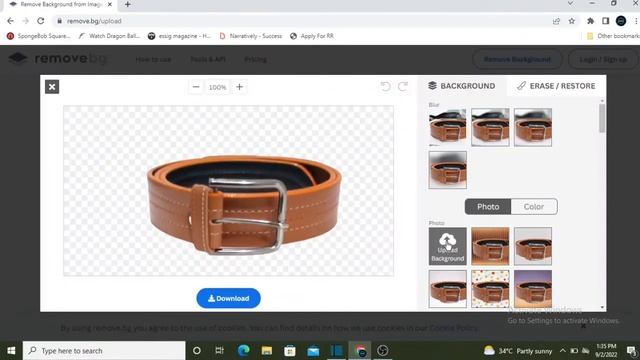Viewport: 640px width, 360px height.
Task: Open the tab search dropdown chevron
Action: pos(570,3)
